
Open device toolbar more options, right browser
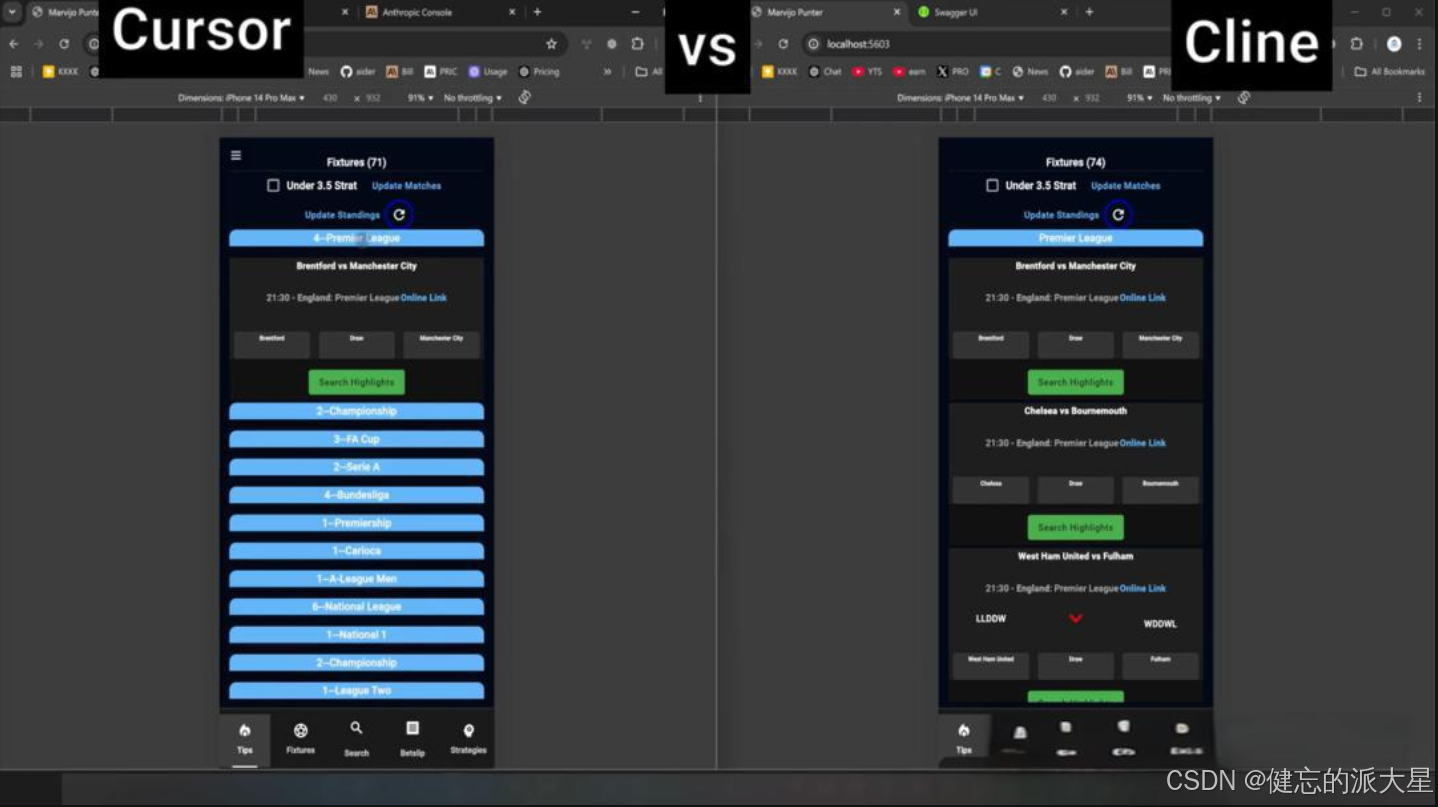(1419, 98)
